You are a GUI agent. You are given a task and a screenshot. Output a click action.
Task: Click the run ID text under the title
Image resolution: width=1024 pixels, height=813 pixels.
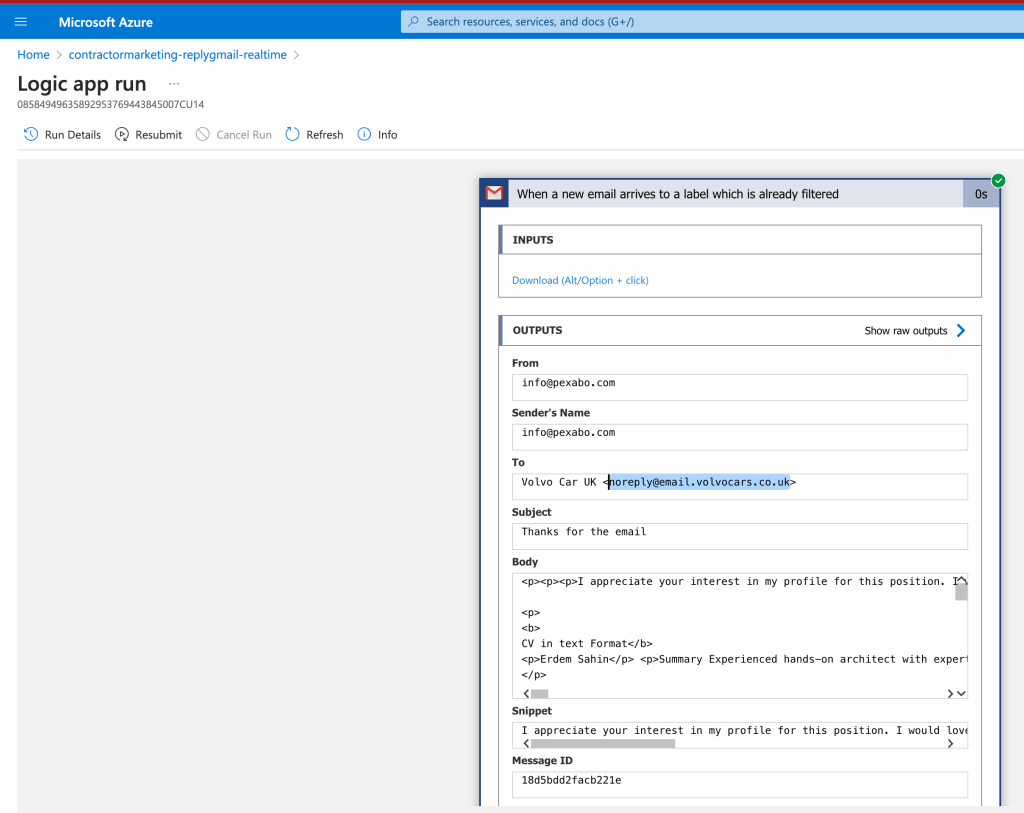110,104
